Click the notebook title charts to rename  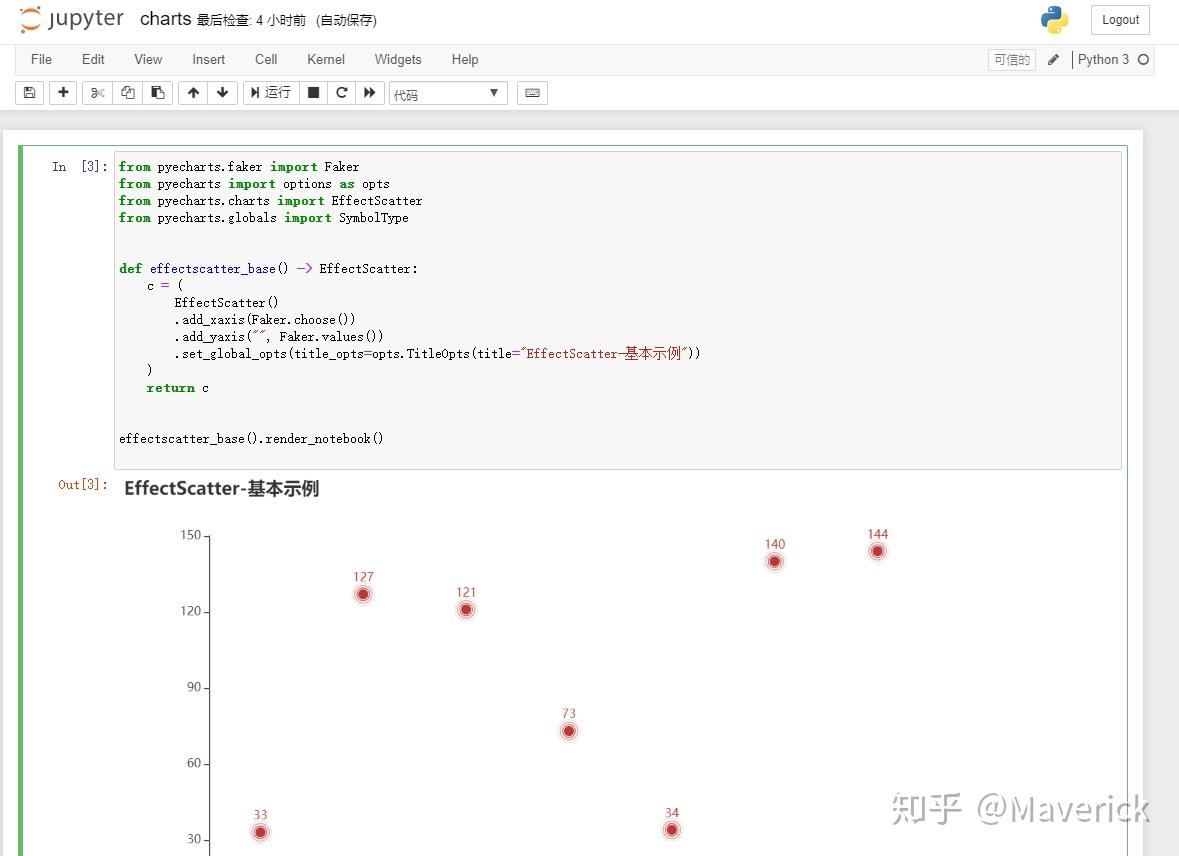pos(165,18)
